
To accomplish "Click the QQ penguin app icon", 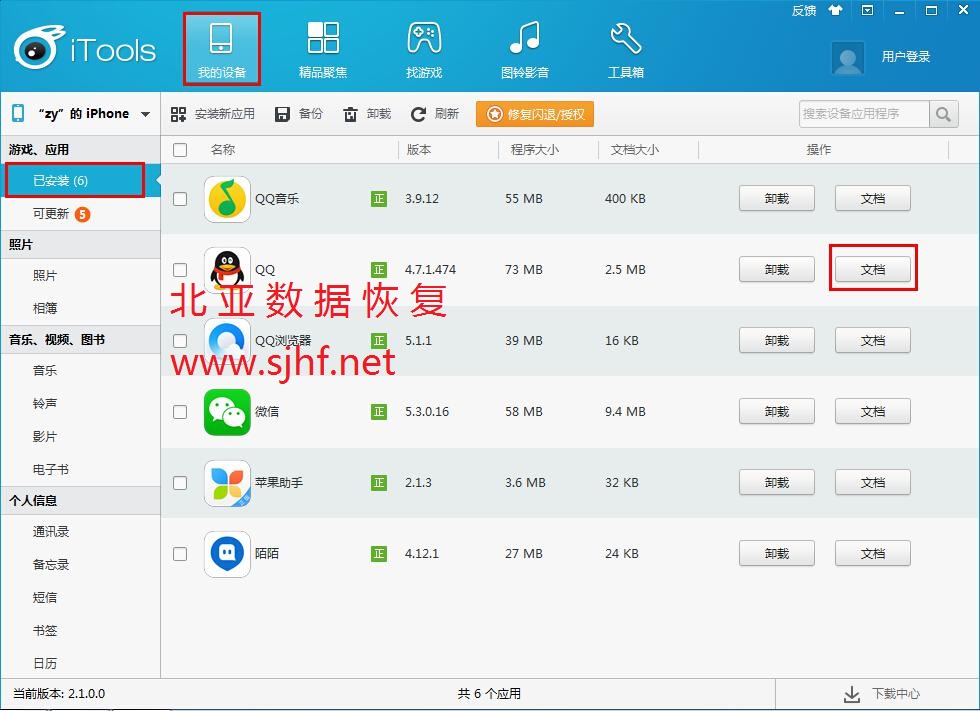I will 228,270.
